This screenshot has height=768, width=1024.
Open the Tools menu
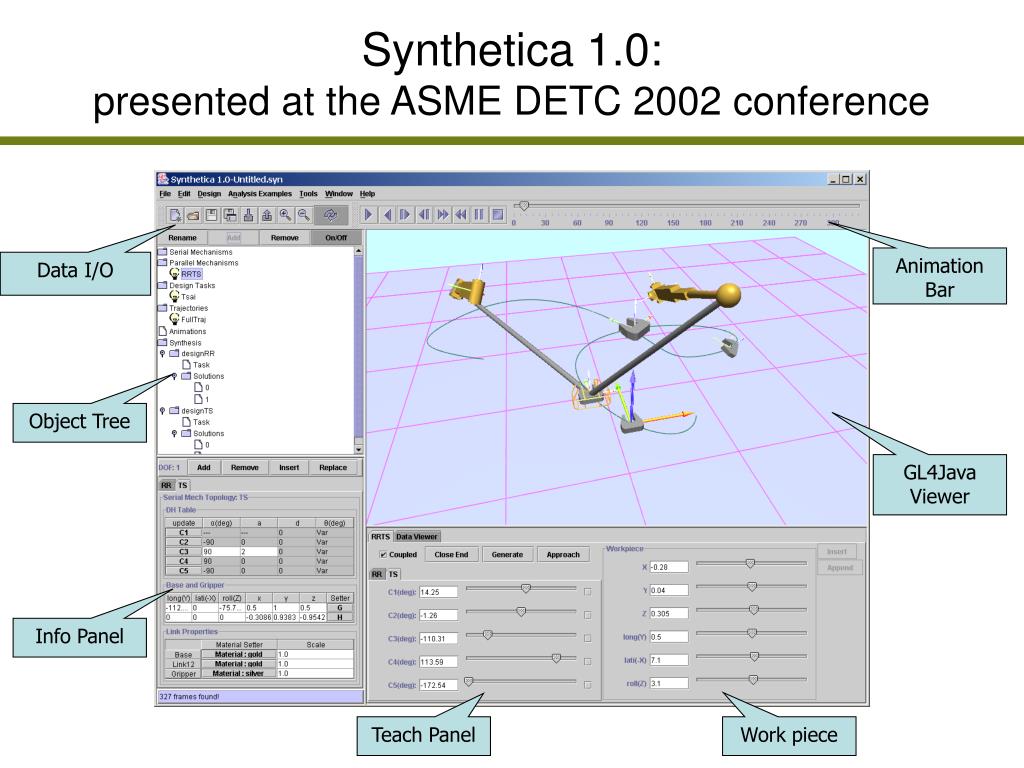click(x=308, y=193)
